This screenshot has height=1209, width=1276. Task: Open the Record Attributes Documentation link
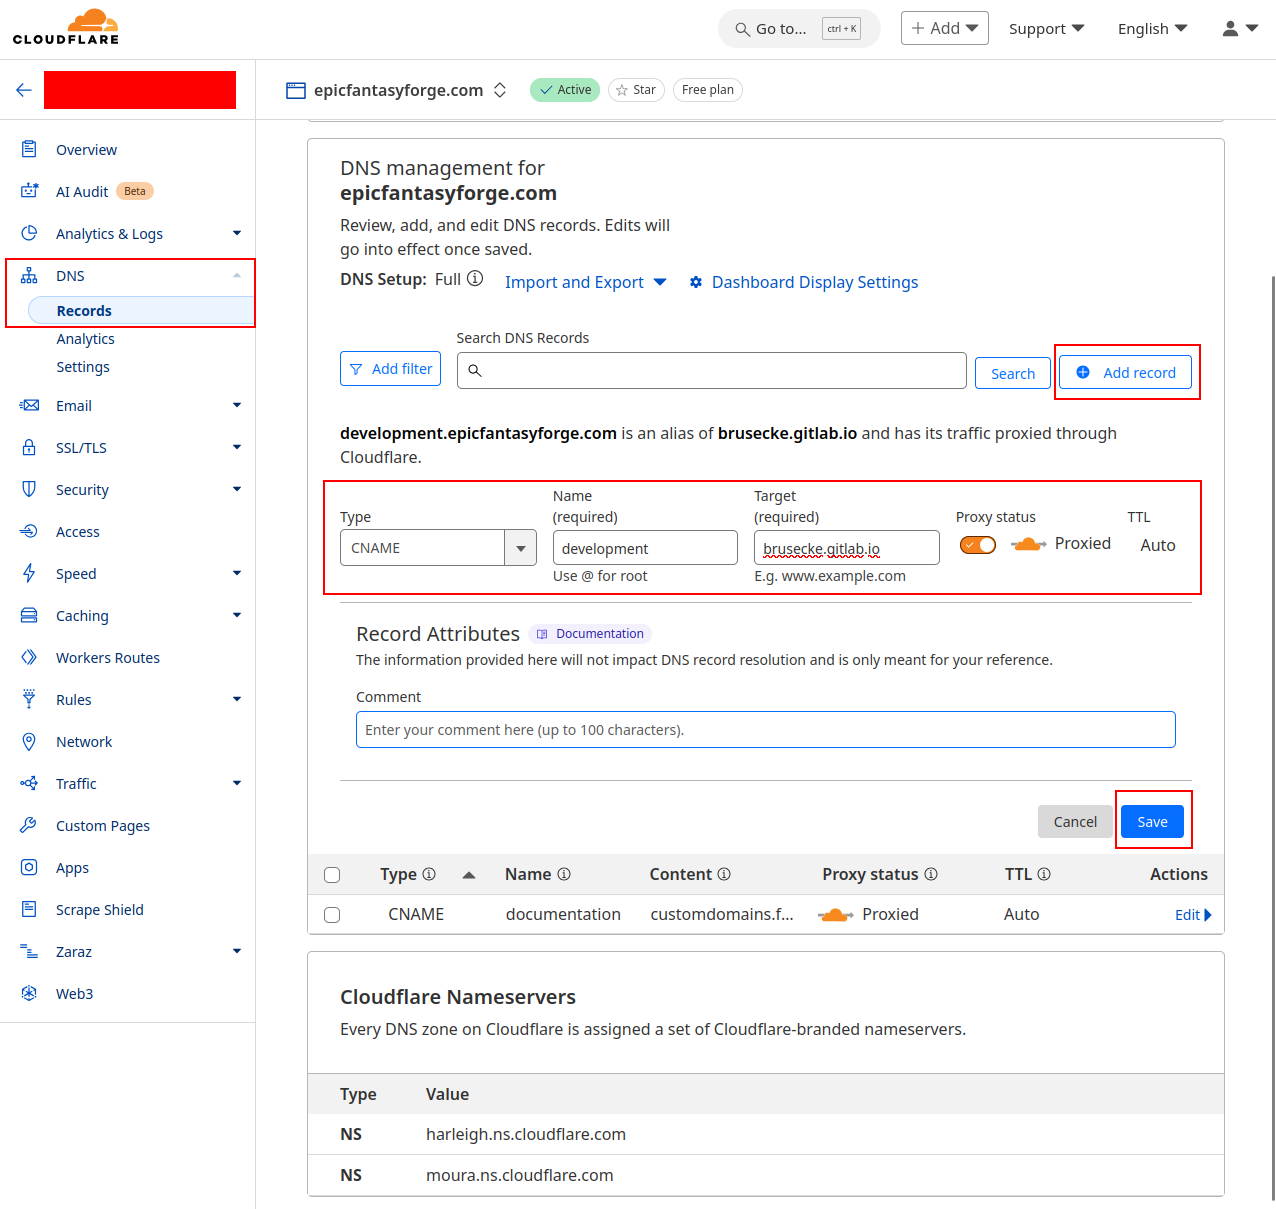pyautogui.click(x=590, y=634)
